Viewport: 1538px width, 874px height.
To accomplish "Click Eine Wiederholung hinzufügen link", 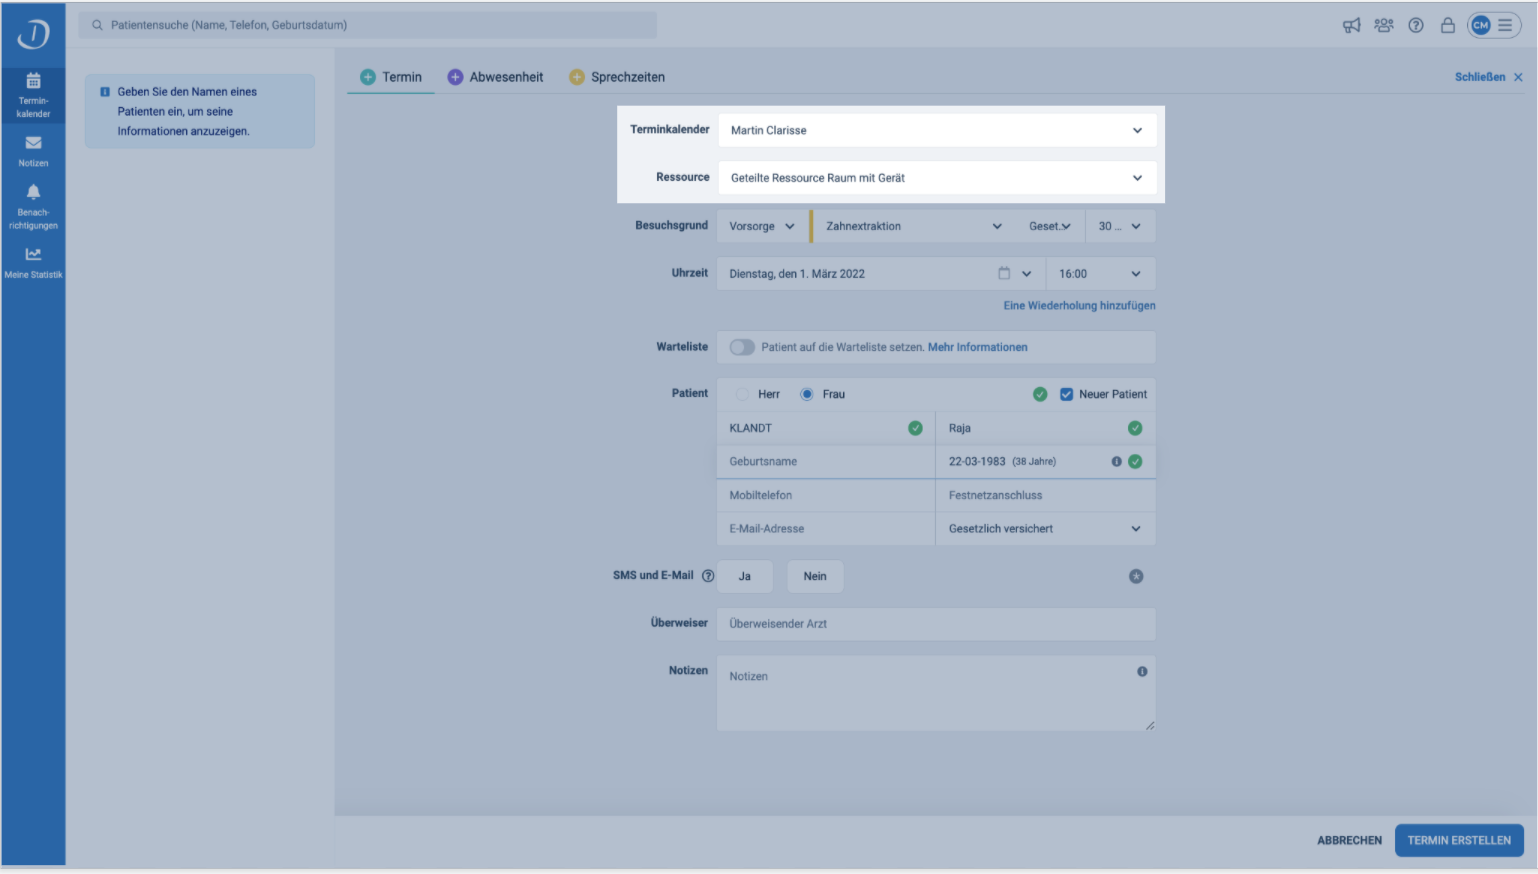I will coord(1079,306).
